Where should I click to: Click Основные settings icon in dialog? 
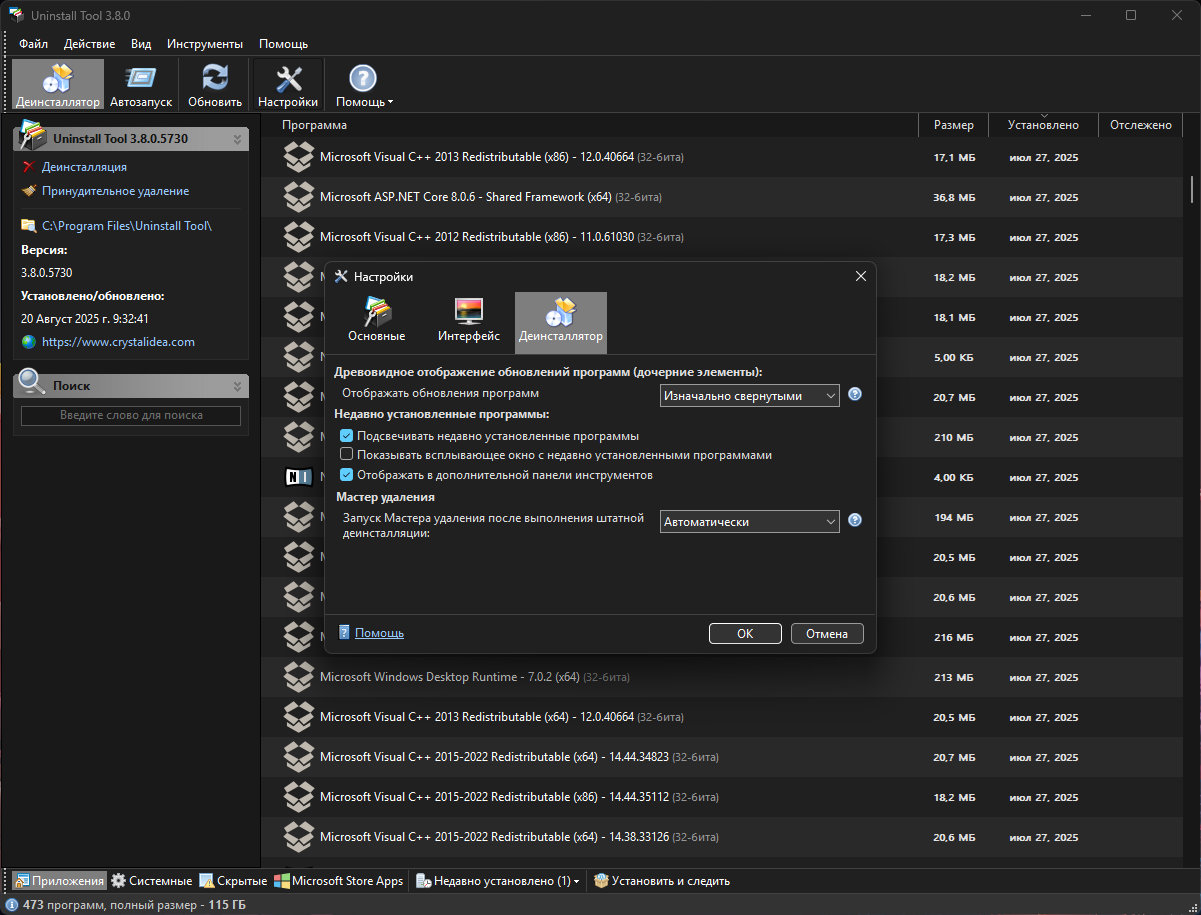377,311
